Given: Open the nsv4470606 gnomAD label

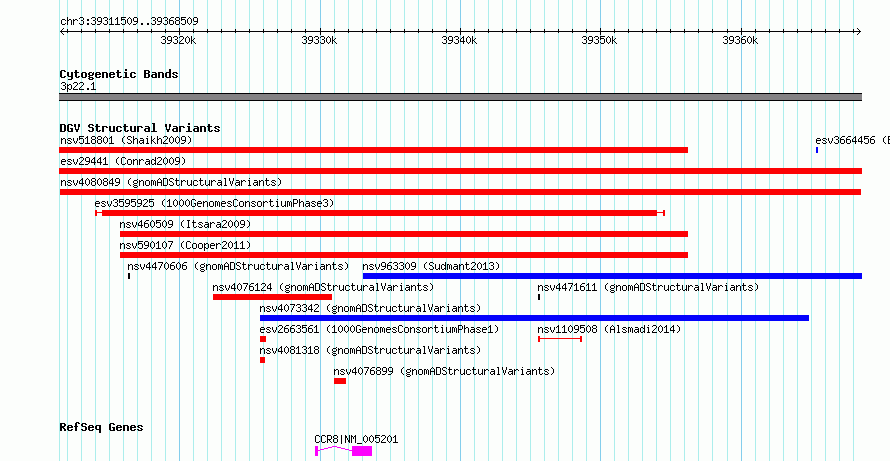Looking at the screenshot, I should point(238,266).
